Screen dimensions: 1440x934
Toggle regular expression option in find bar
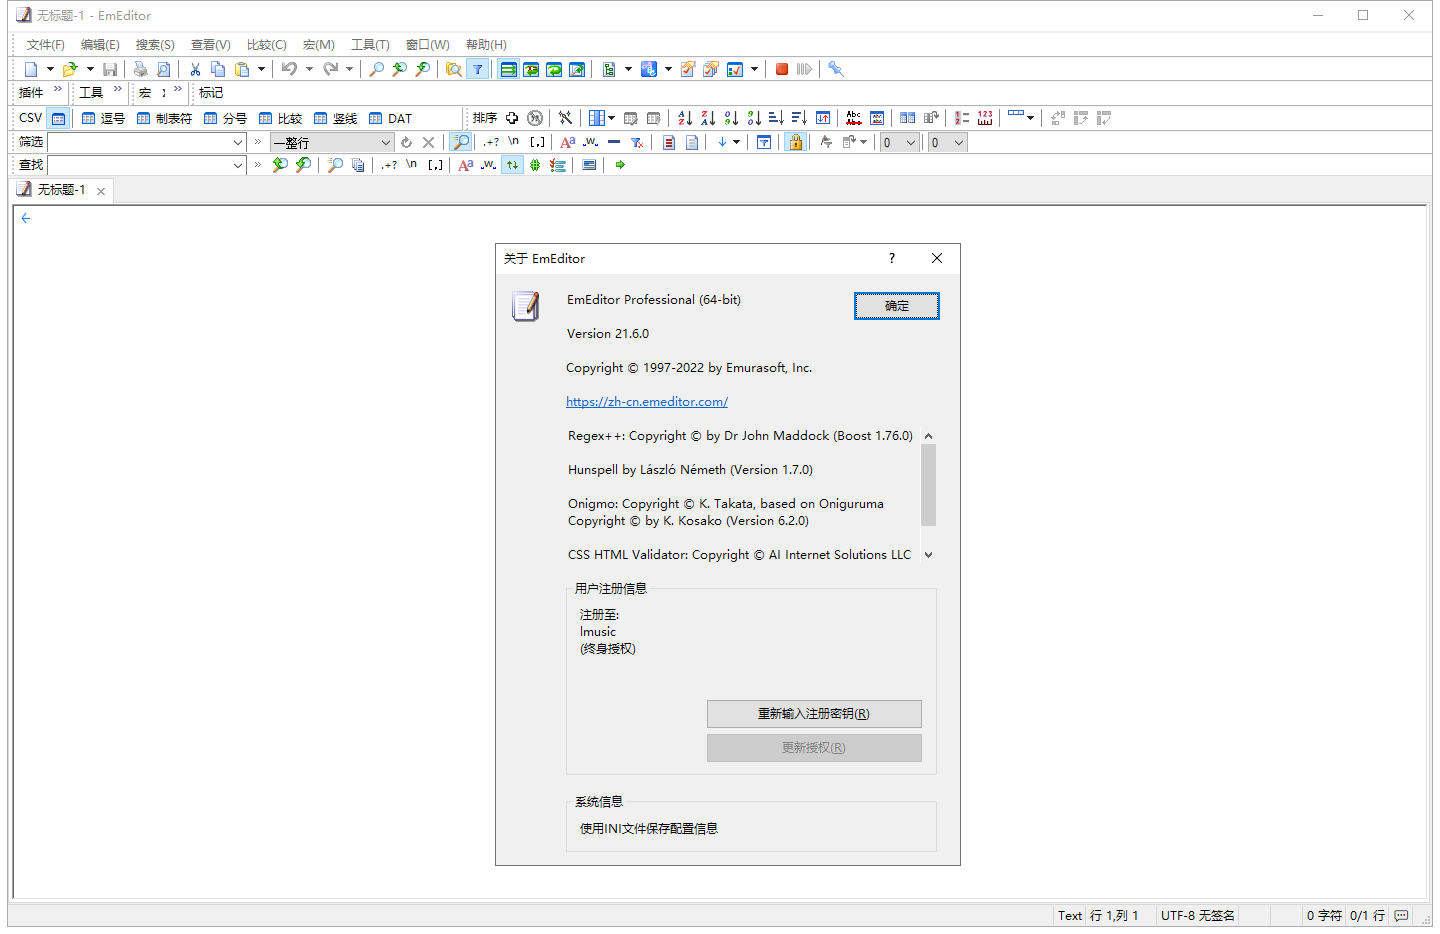[x=389, y=165]
